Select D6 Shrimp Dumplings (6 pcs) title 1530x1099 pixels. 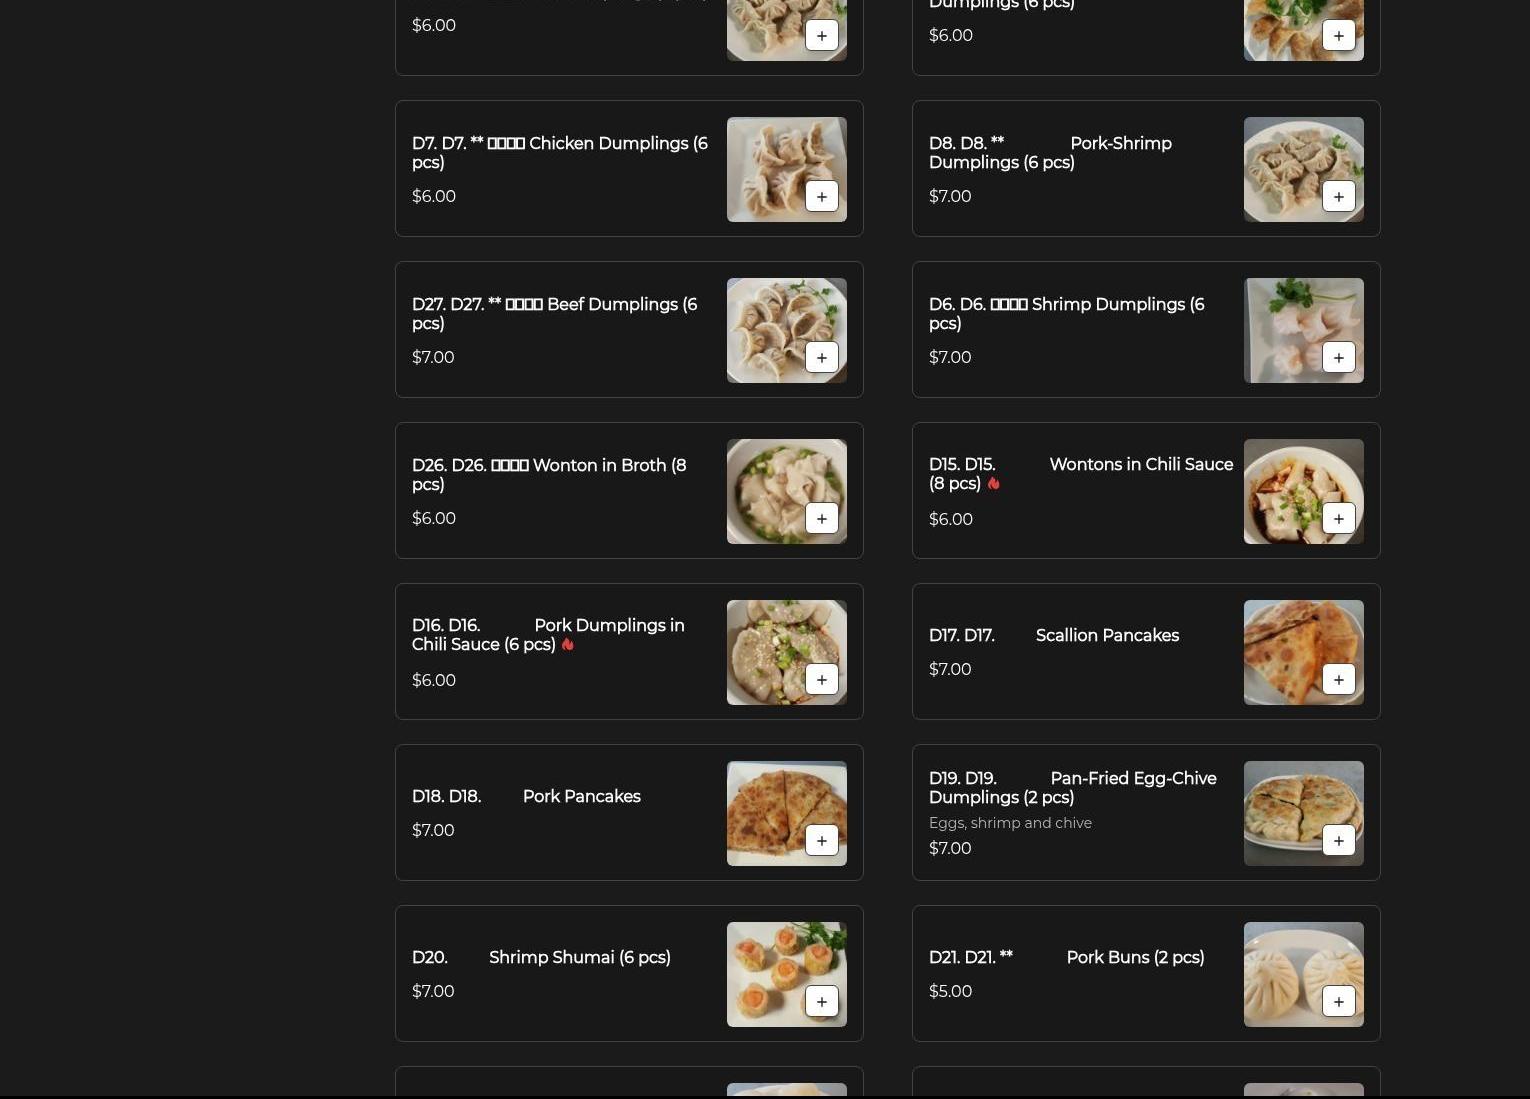[x=1067, y=314]
